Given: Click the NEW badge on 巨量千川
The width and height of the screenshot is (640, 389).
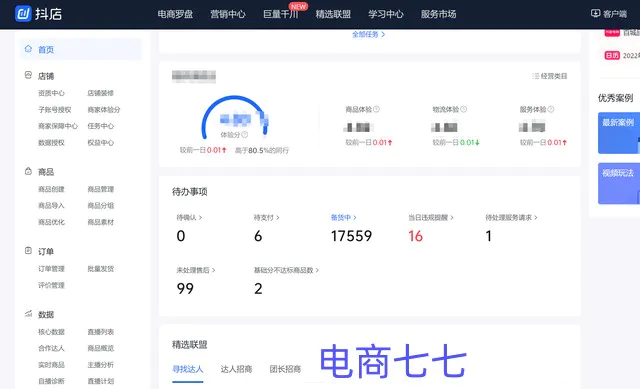Looking at the screenshot, I should 298,7.
